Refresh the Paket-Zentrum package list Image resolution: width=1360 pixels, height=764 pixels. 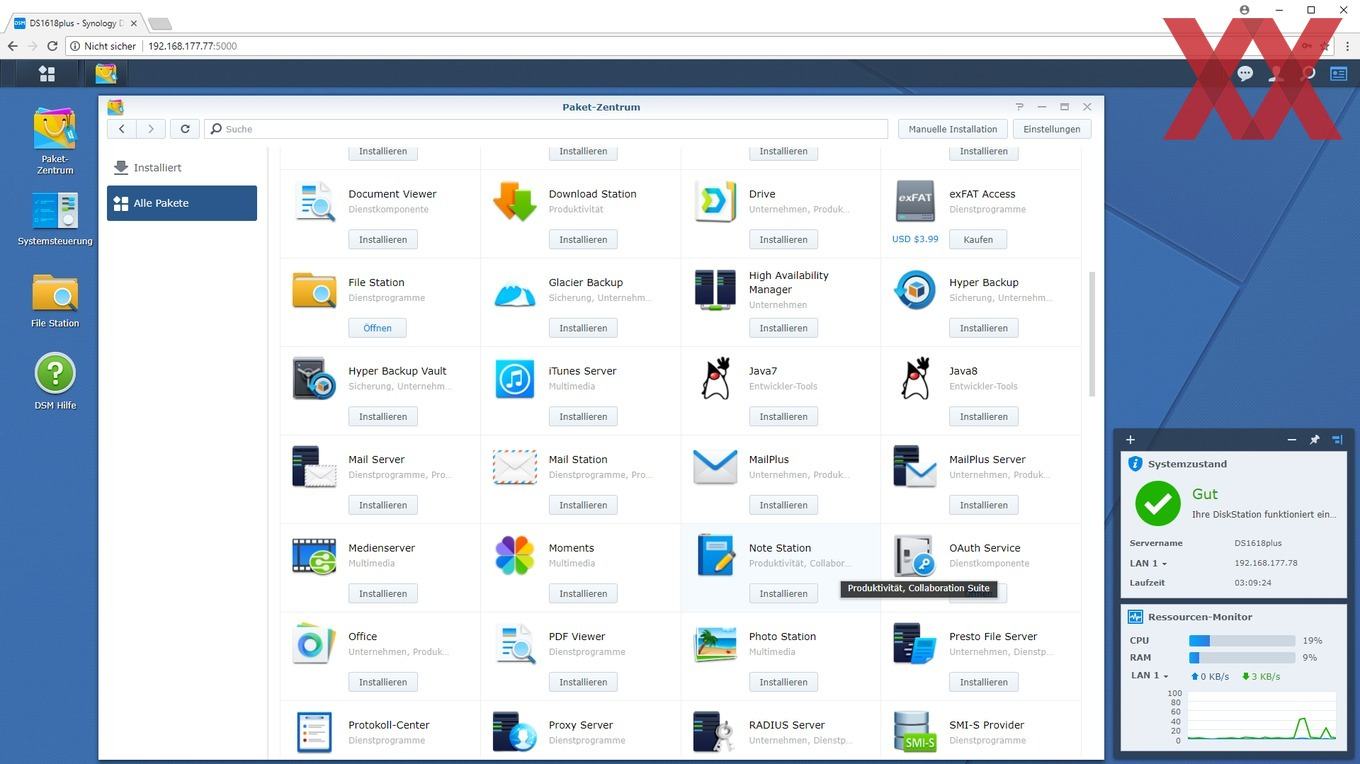click(x=185, y=129)
